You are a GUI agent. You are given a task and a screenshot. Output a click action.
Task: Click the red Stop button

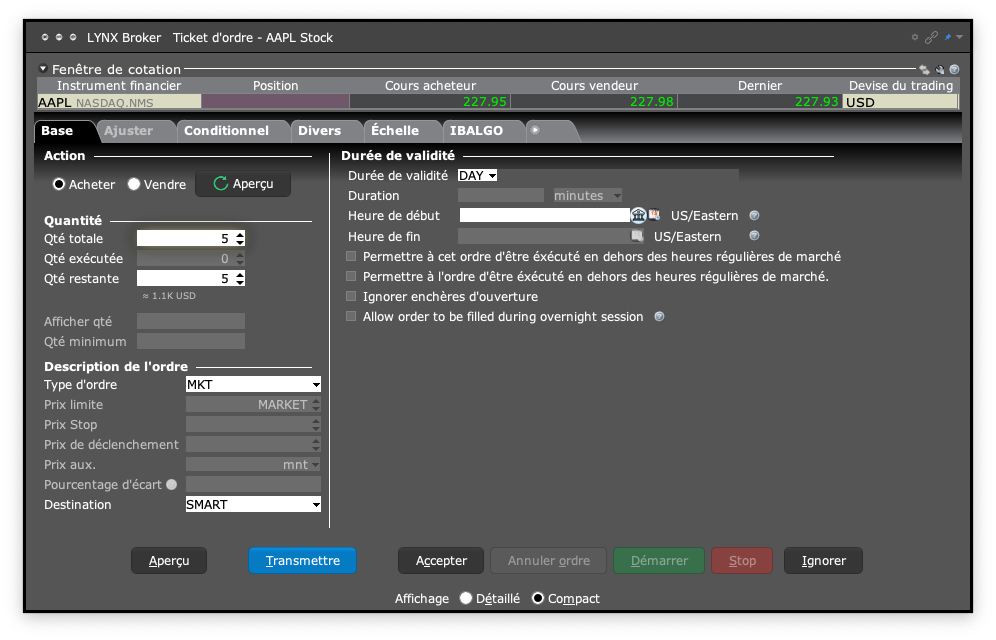tap(742, 561)
